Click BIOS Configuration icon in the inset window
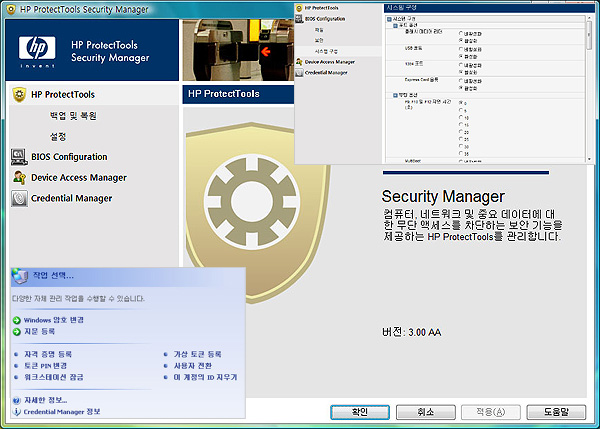 [299, 18]
